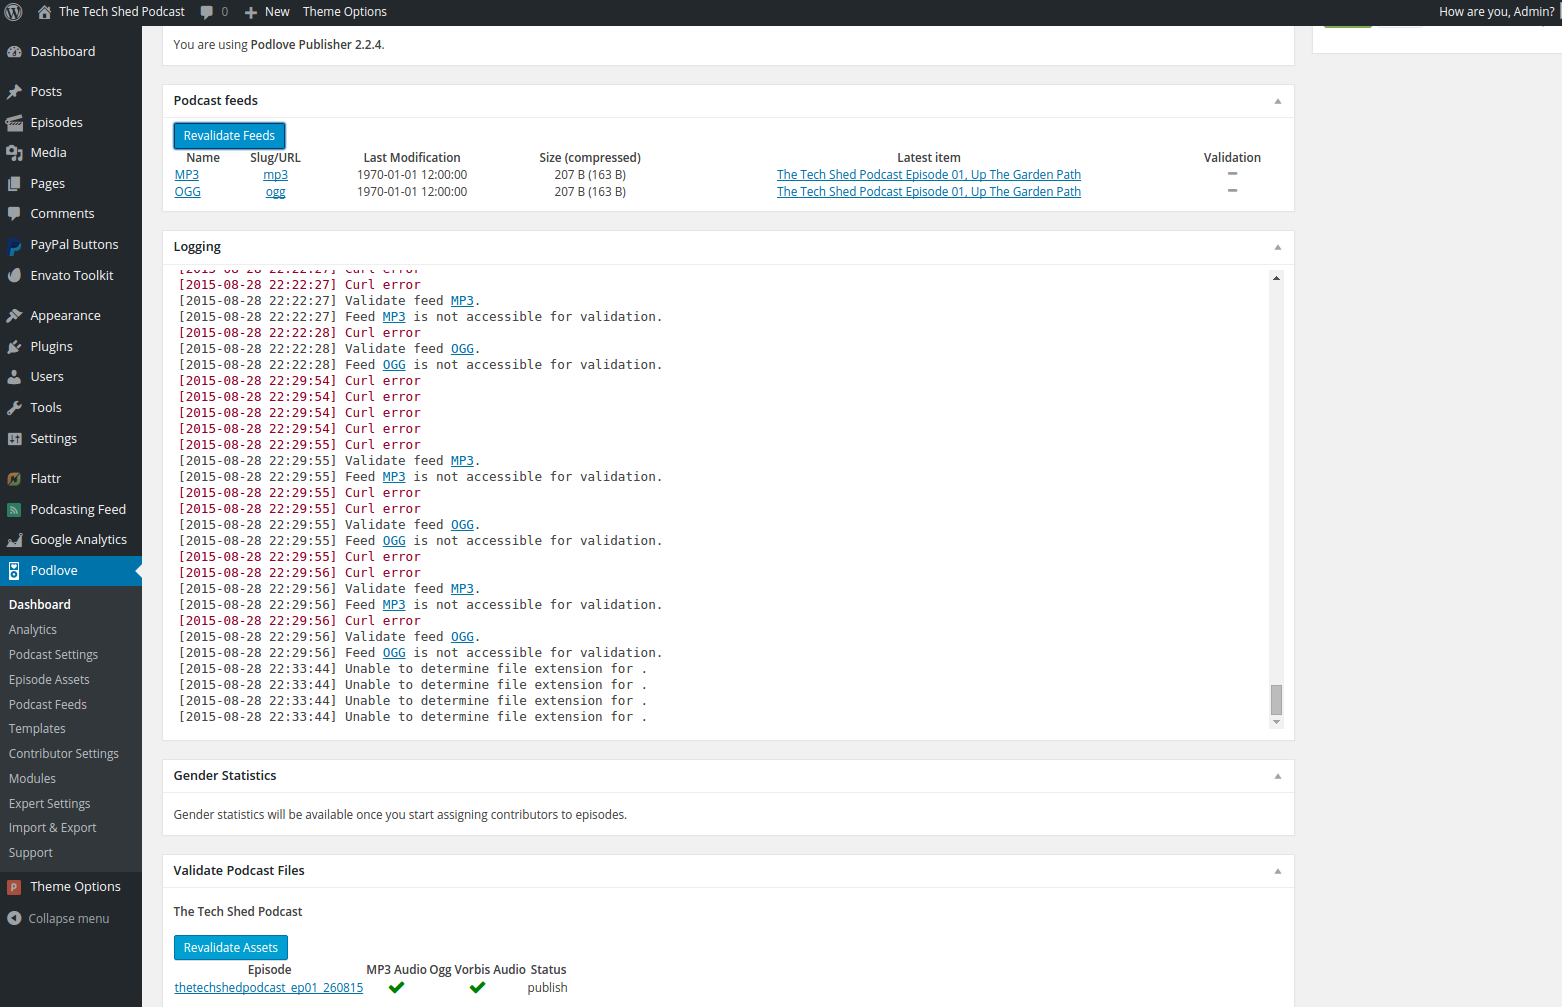
Task: Open Import & Export submenu item
Action: 53,828
